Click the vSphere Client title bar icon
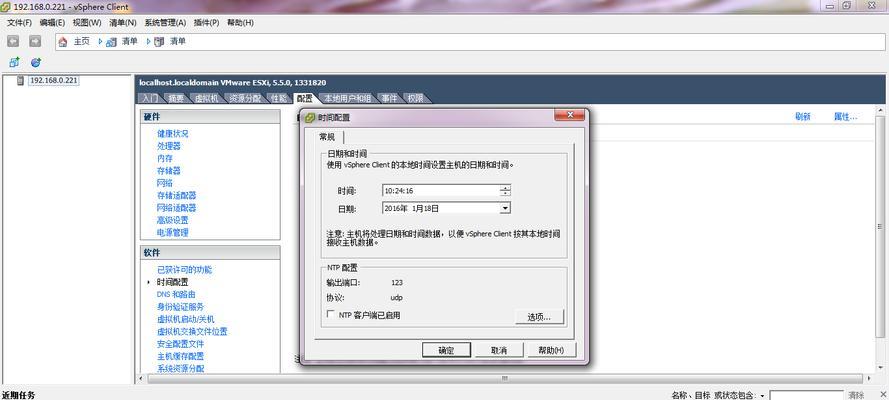The image size is (889, 400). tap(6, 7)
